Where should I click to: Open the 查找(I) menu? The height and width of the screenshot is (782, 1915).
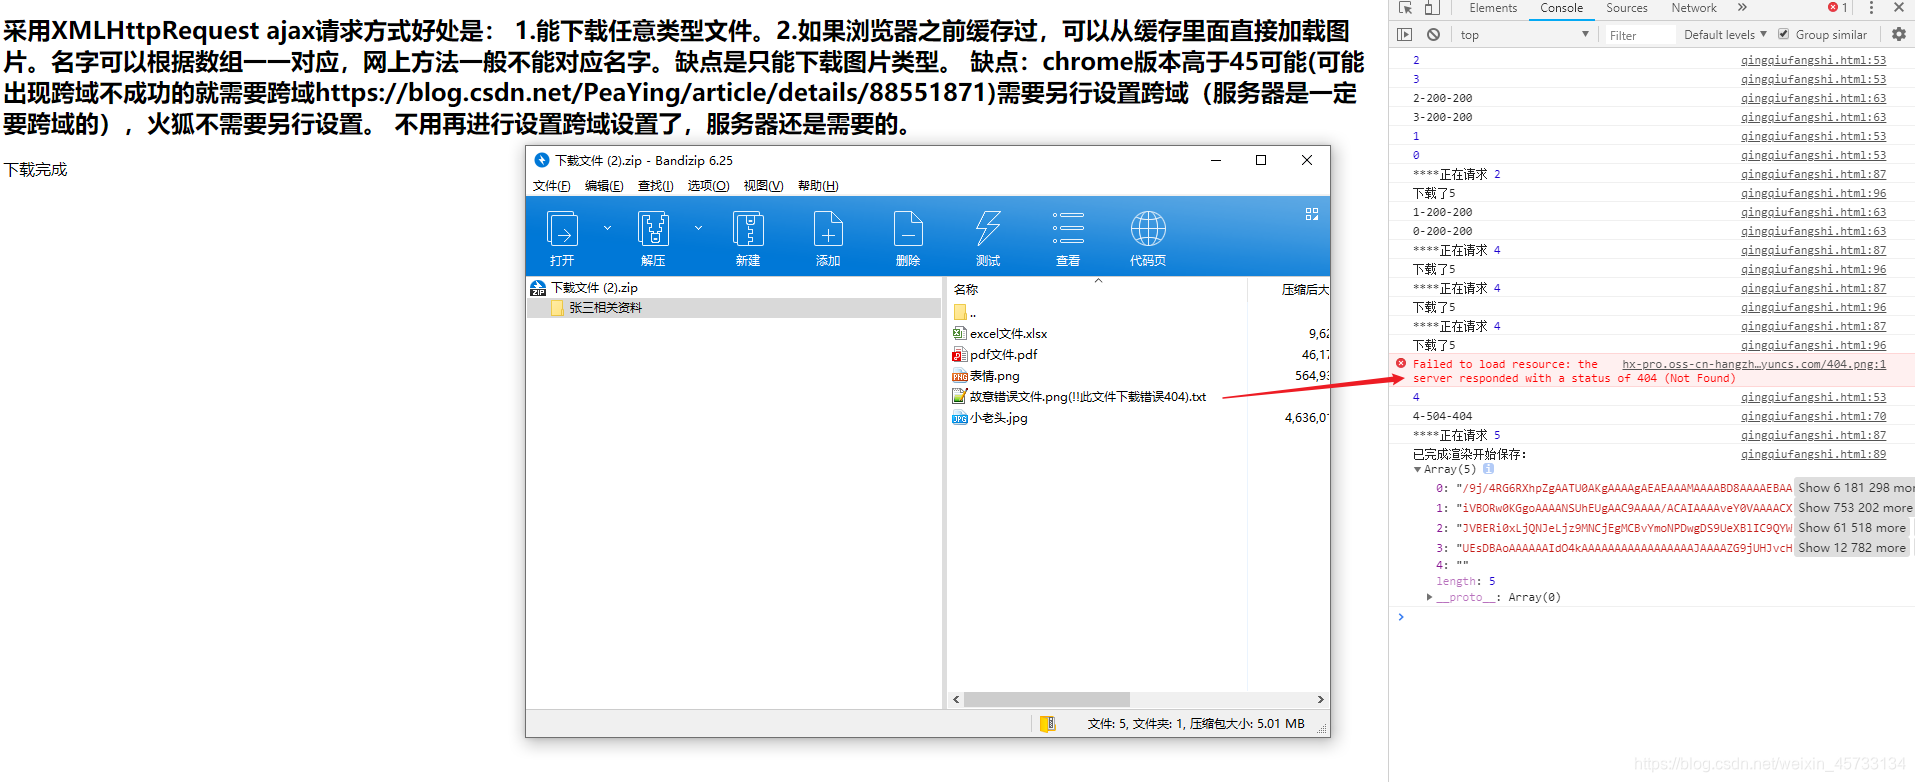coord(656,186)
